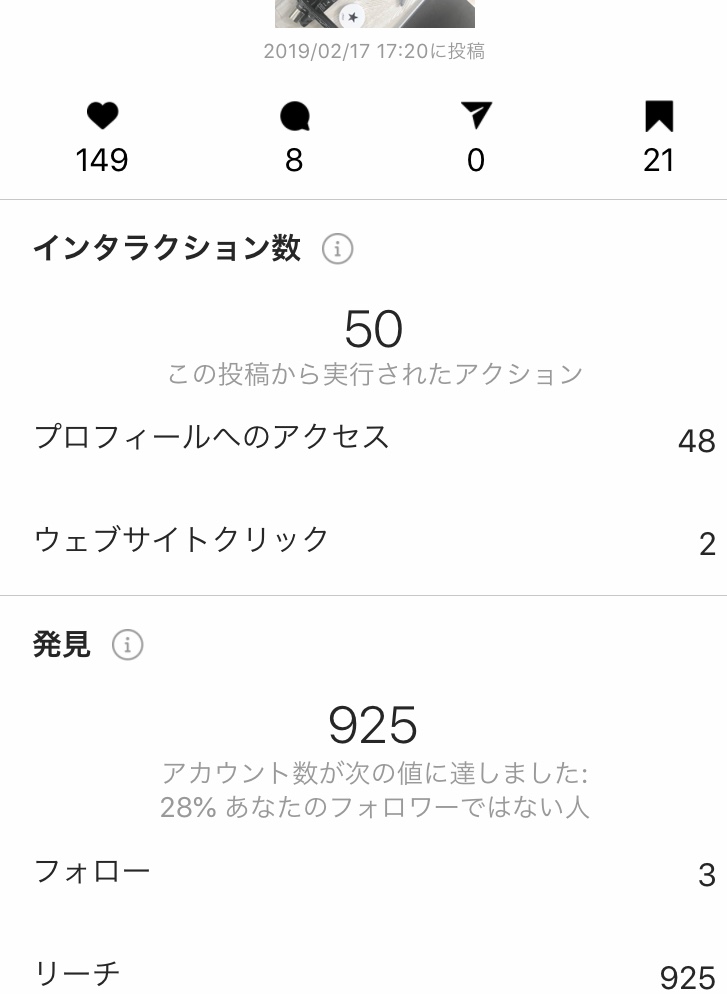727x994 pixels.
Task: Select the post thumbnail image
Action: (x=375, y=13)
